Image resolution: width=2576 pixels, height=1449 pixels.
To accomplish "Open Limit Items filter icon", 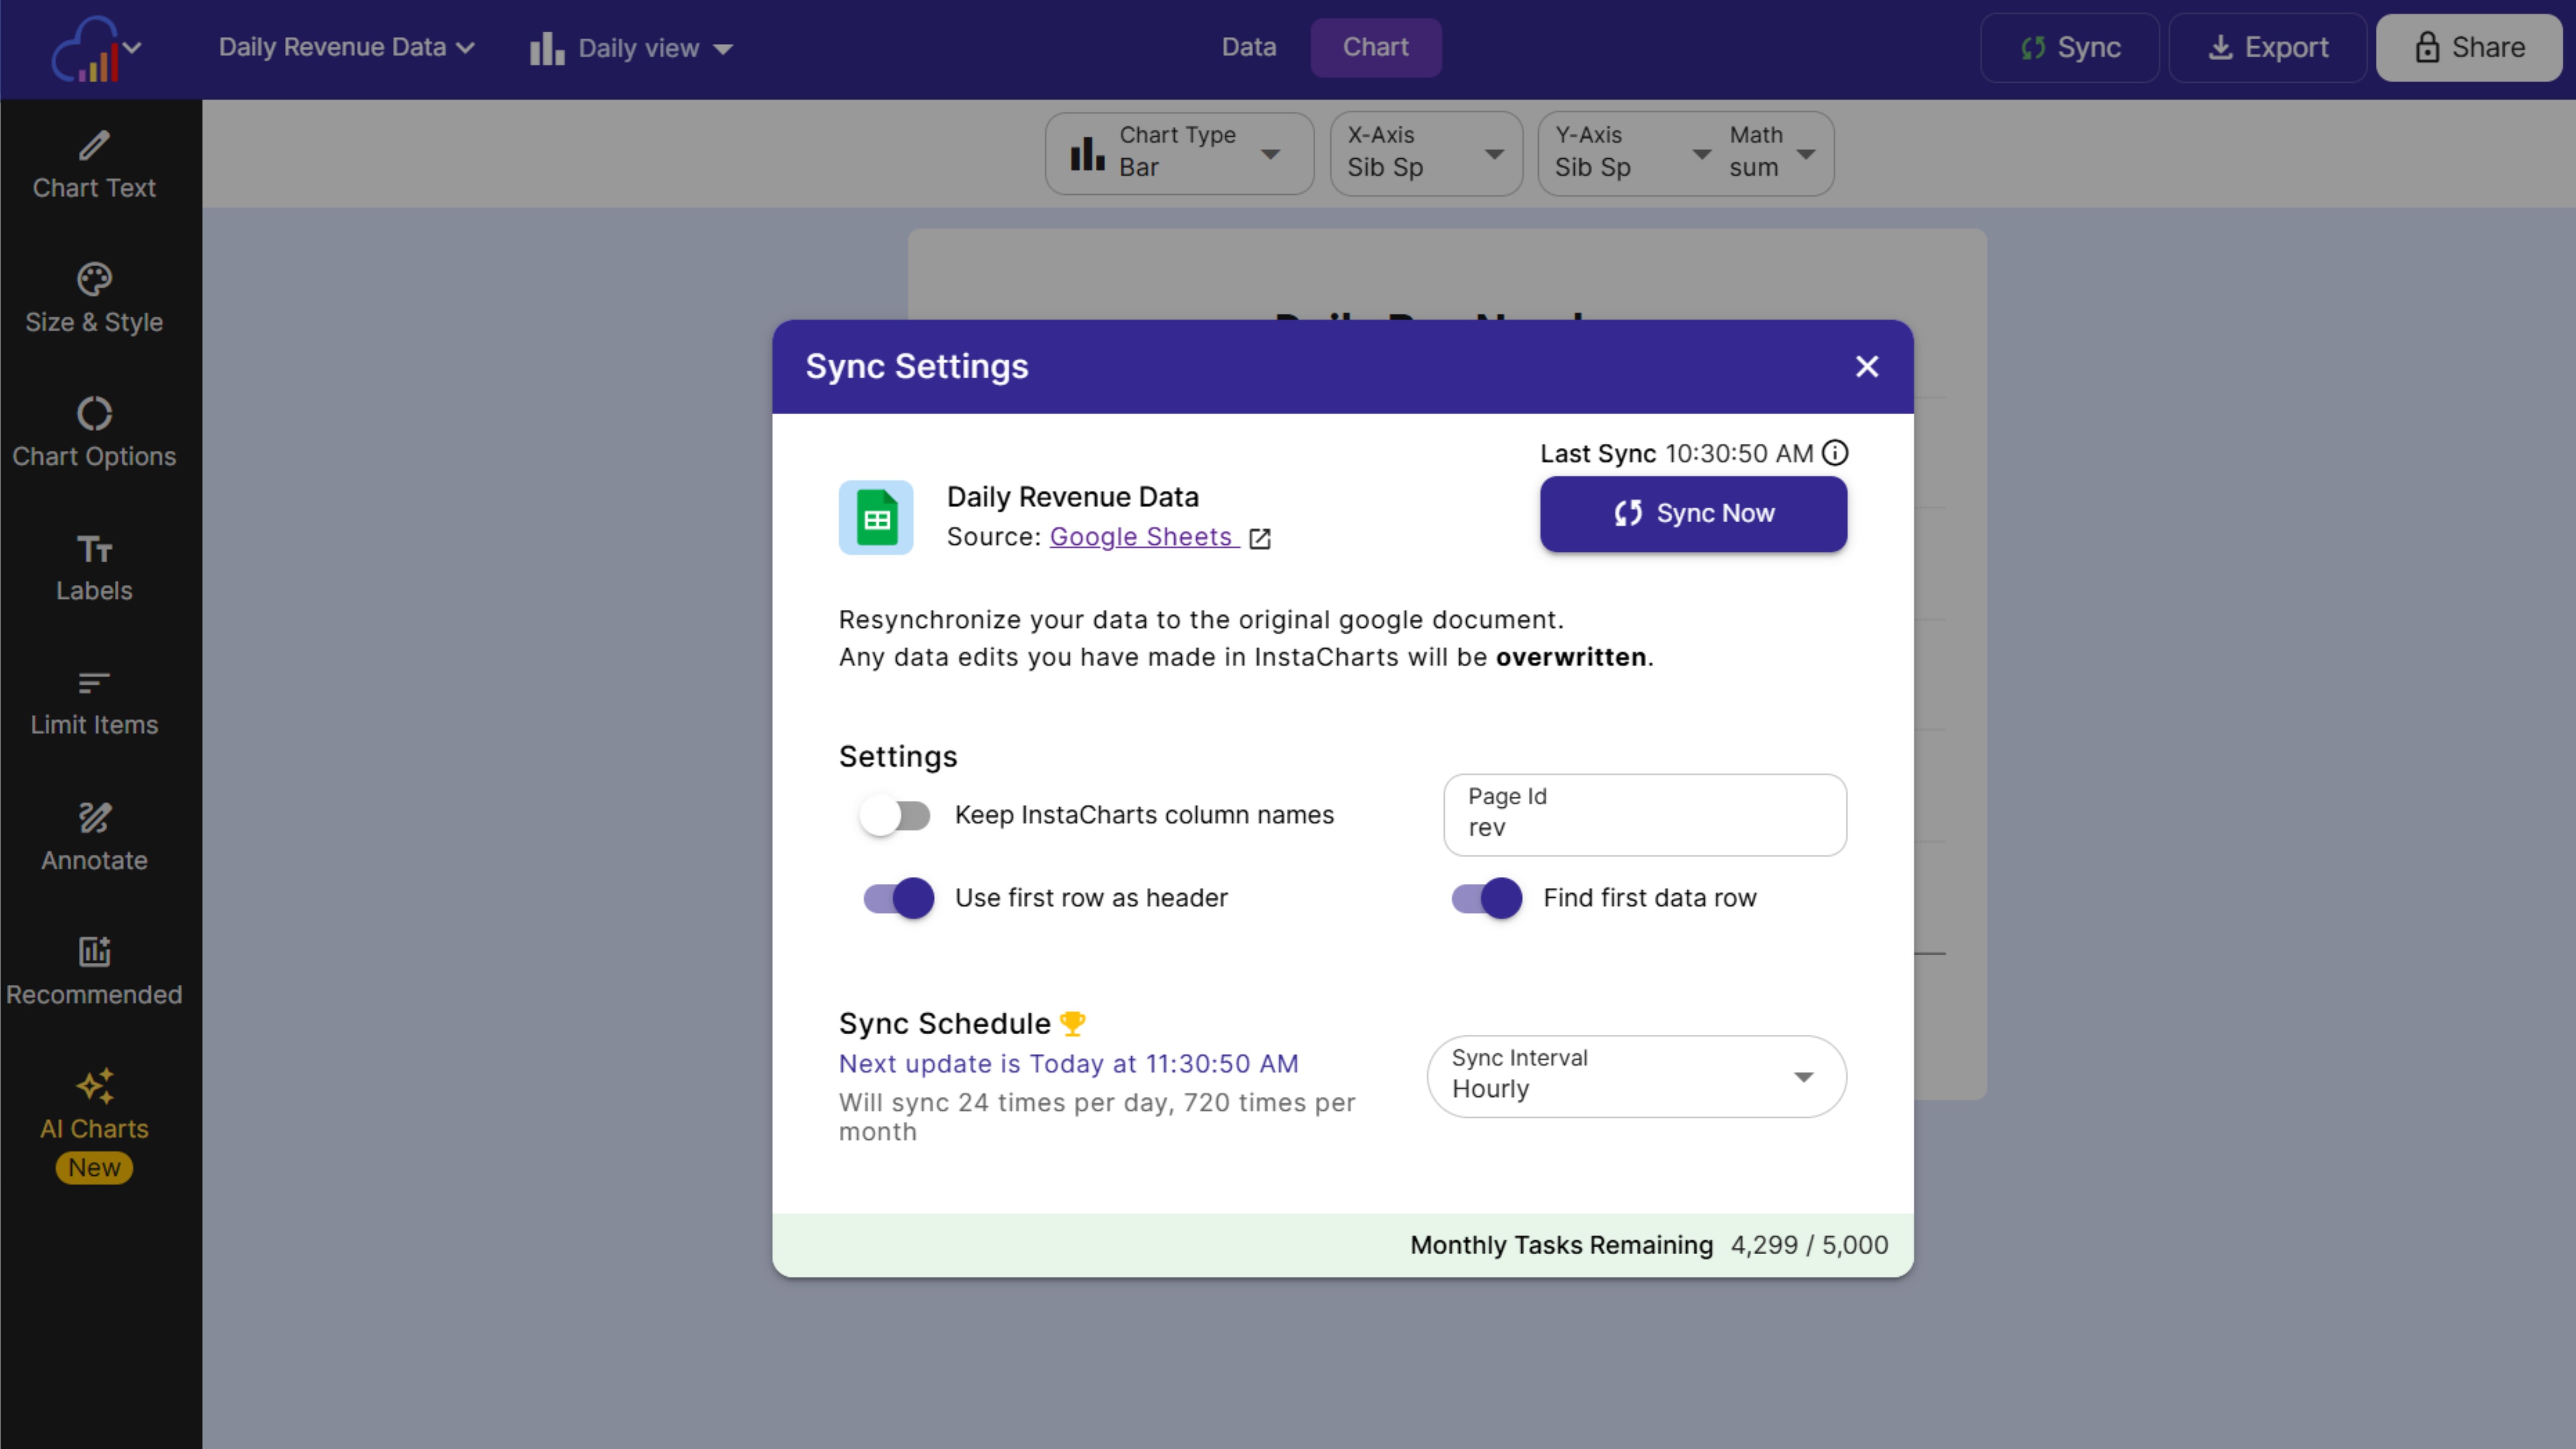I will point(94,683).
